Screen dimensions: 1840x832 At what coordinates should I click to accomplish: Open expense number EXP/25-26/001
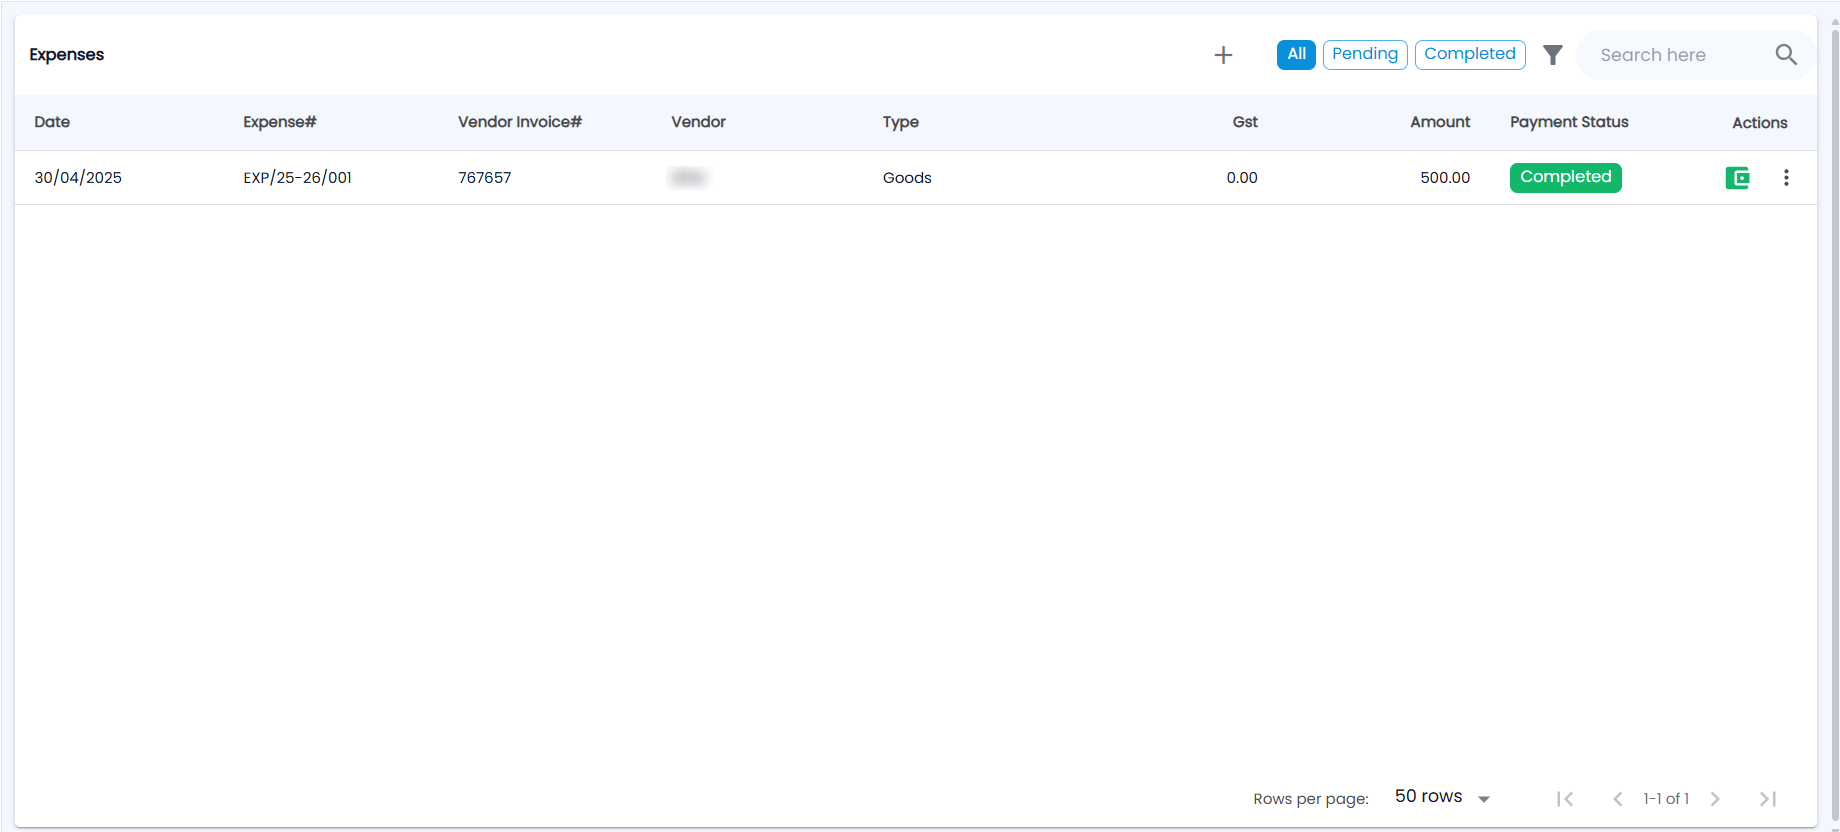[298, 178]
